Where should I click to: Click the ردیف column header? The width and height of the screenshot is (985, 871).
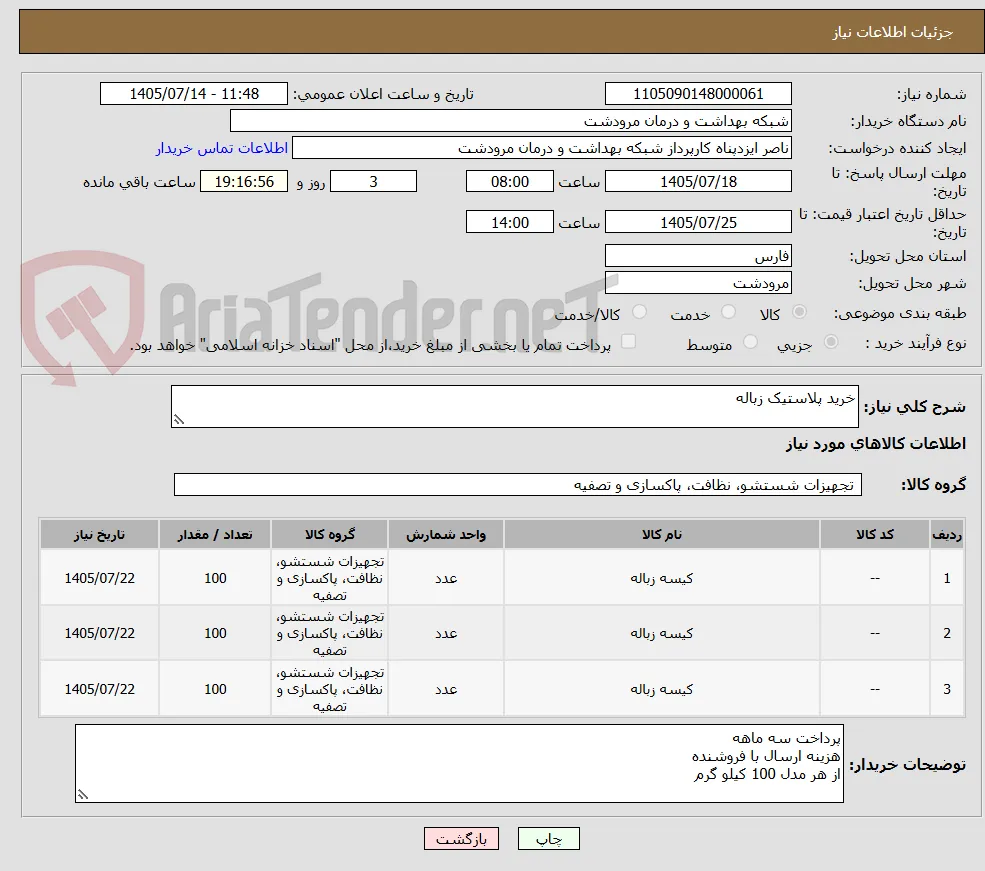[x=947, y=534]
